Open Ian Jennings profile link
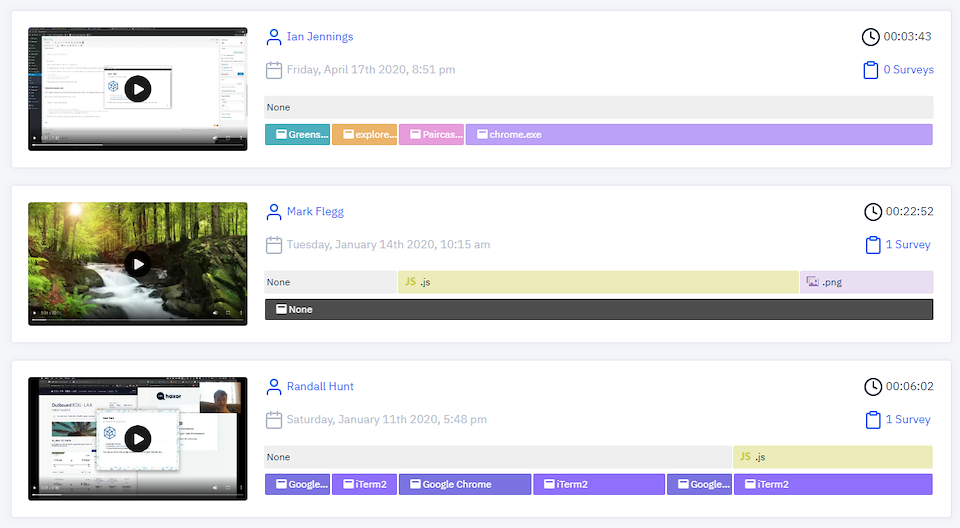Viewport: 960px width, 528px height. tap(320, 37)
